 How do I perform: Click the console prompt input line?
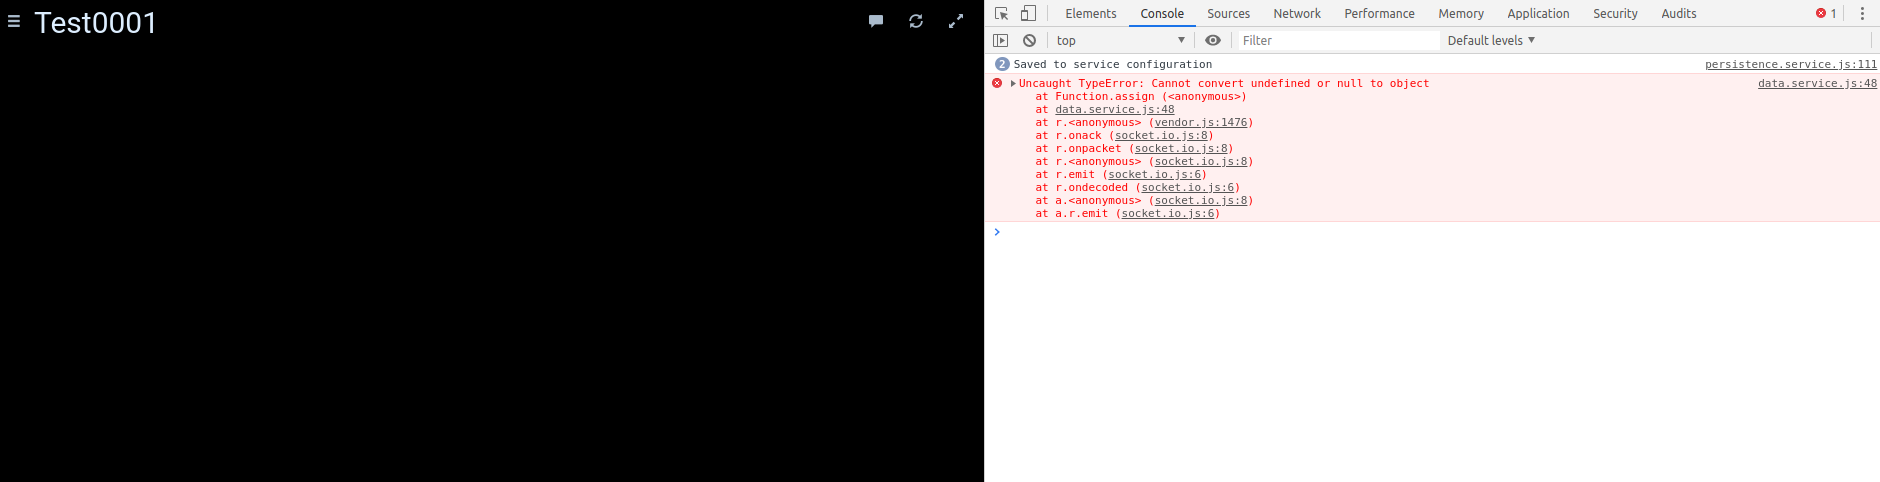(1437, 232)
